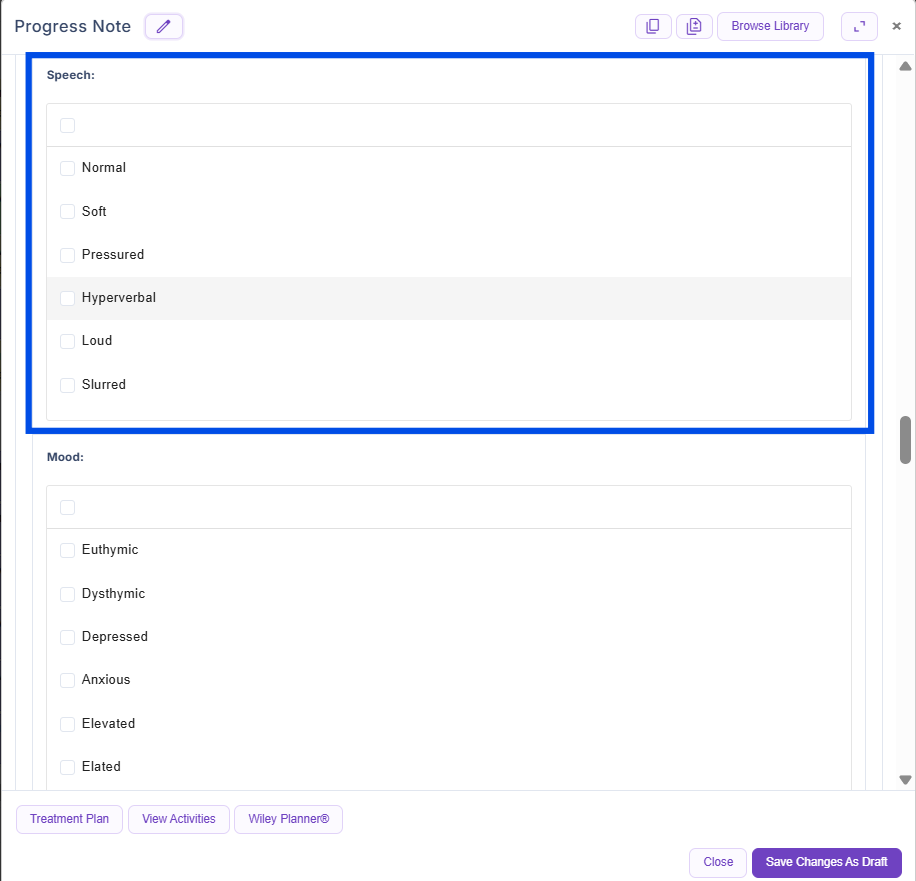Image resolution: width=916 pixels, height=881 pixels.
Task: Toggle select-all checkbox in Speech header
Action: pos(68,125)
